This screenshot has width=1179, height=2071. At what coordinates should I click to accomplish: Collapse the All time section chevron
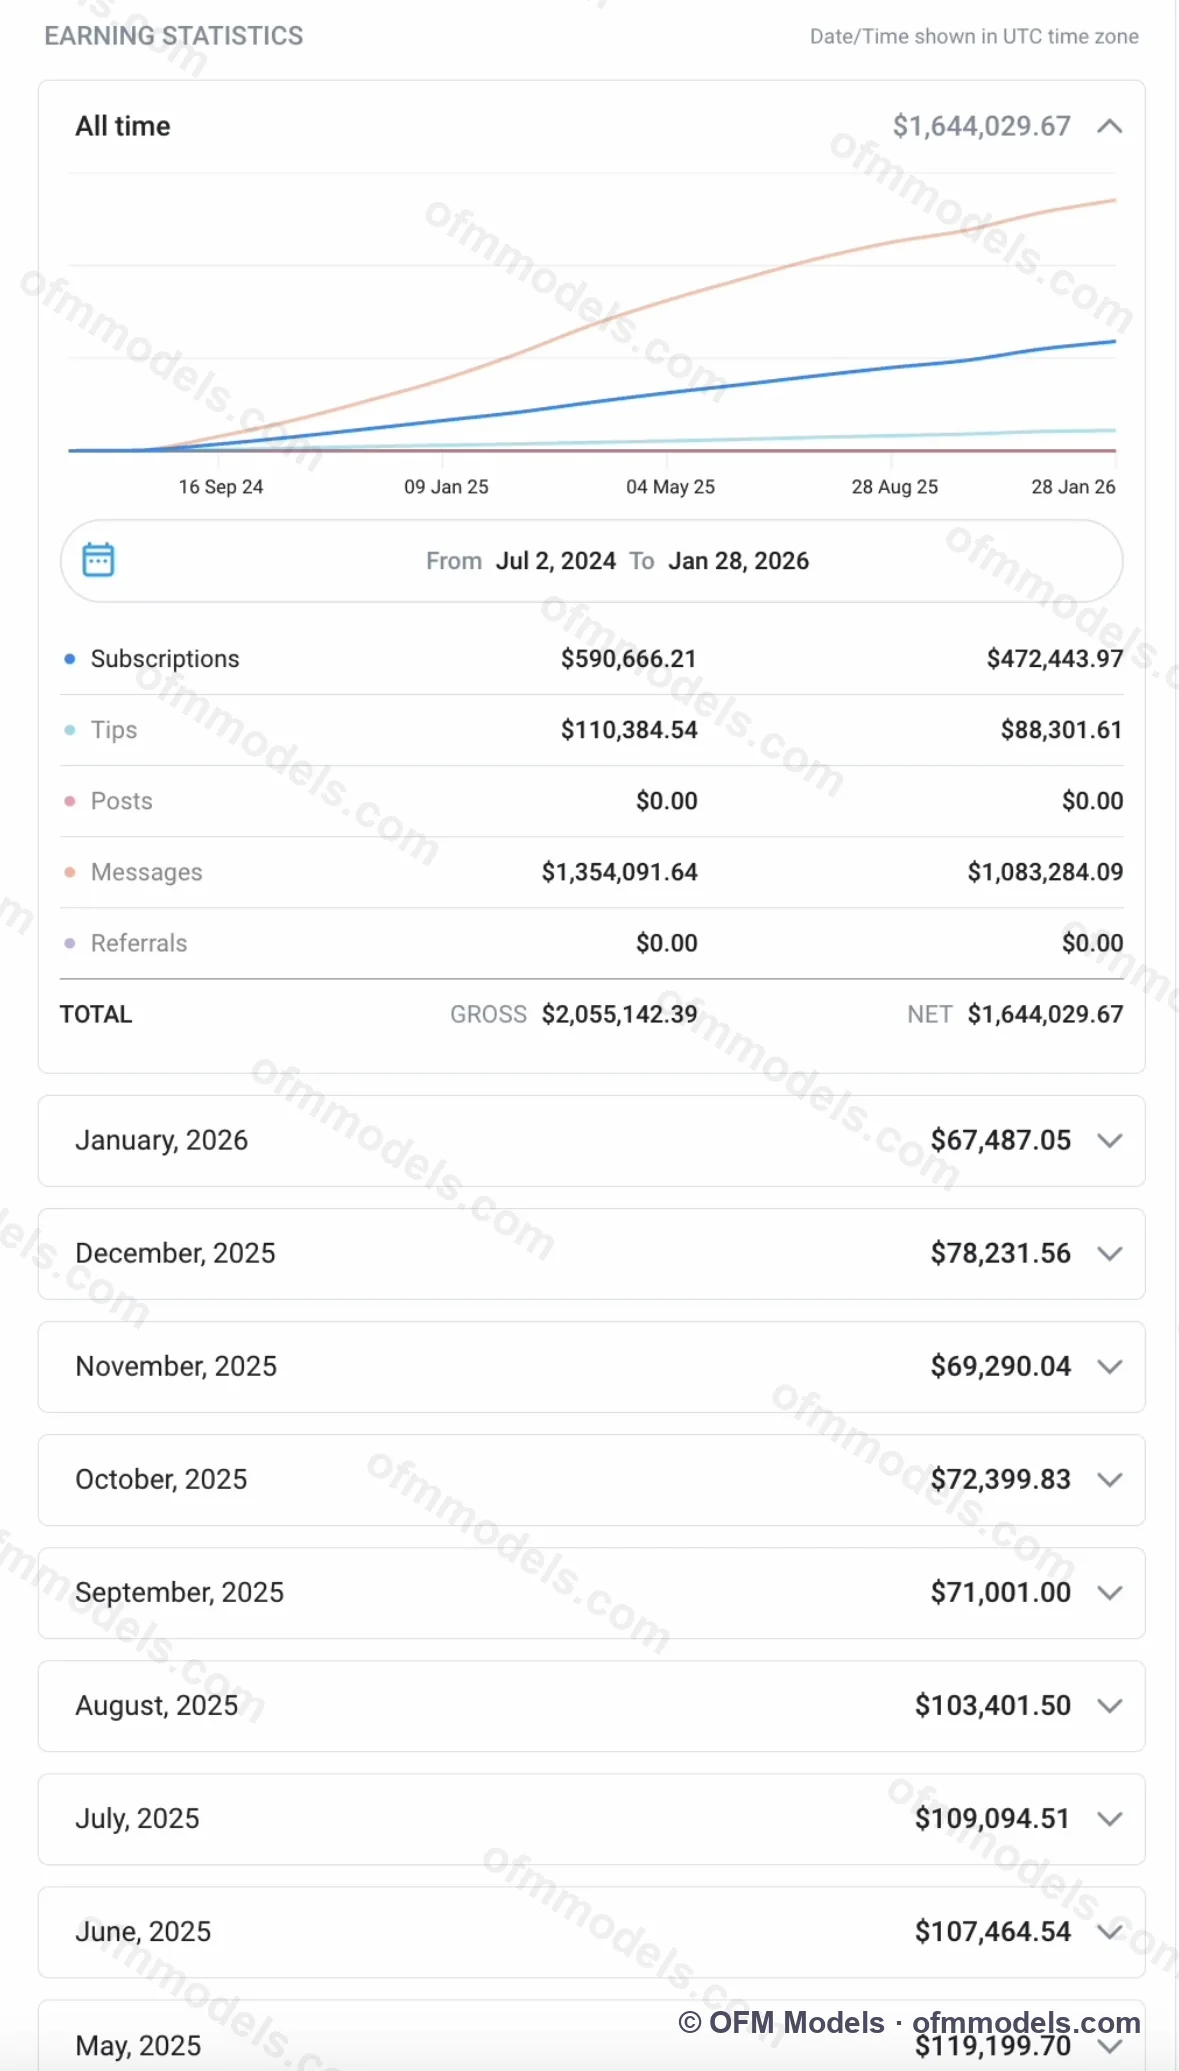[1109, 126]
